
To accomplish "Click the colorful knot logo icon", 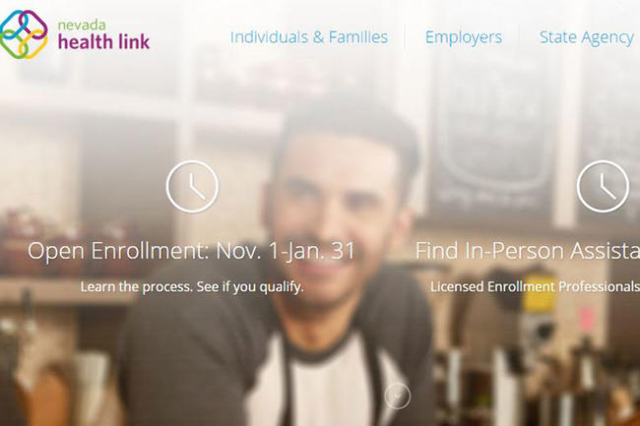I will [x=23, y=35].
